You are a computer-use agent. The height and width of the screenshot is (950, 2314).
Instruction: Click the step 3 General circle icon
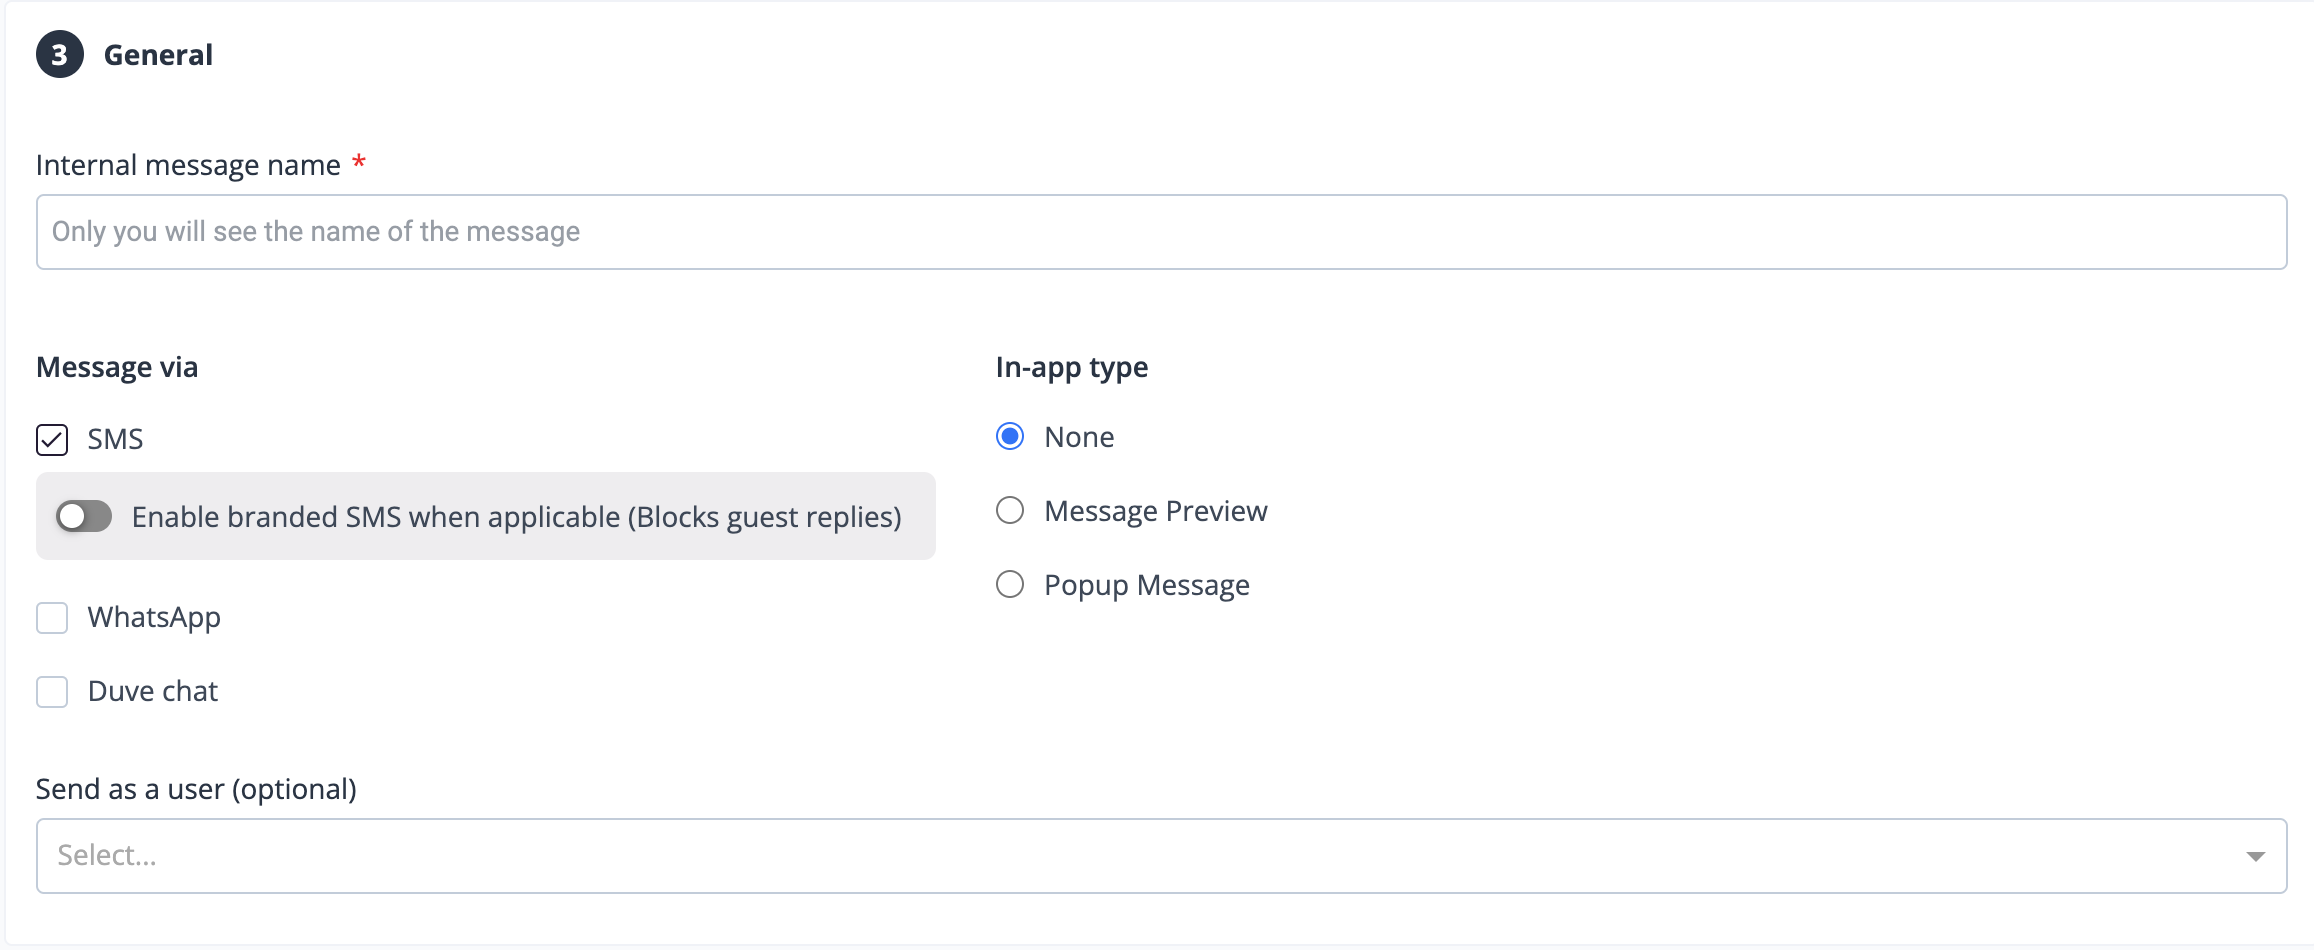(59, 55)
